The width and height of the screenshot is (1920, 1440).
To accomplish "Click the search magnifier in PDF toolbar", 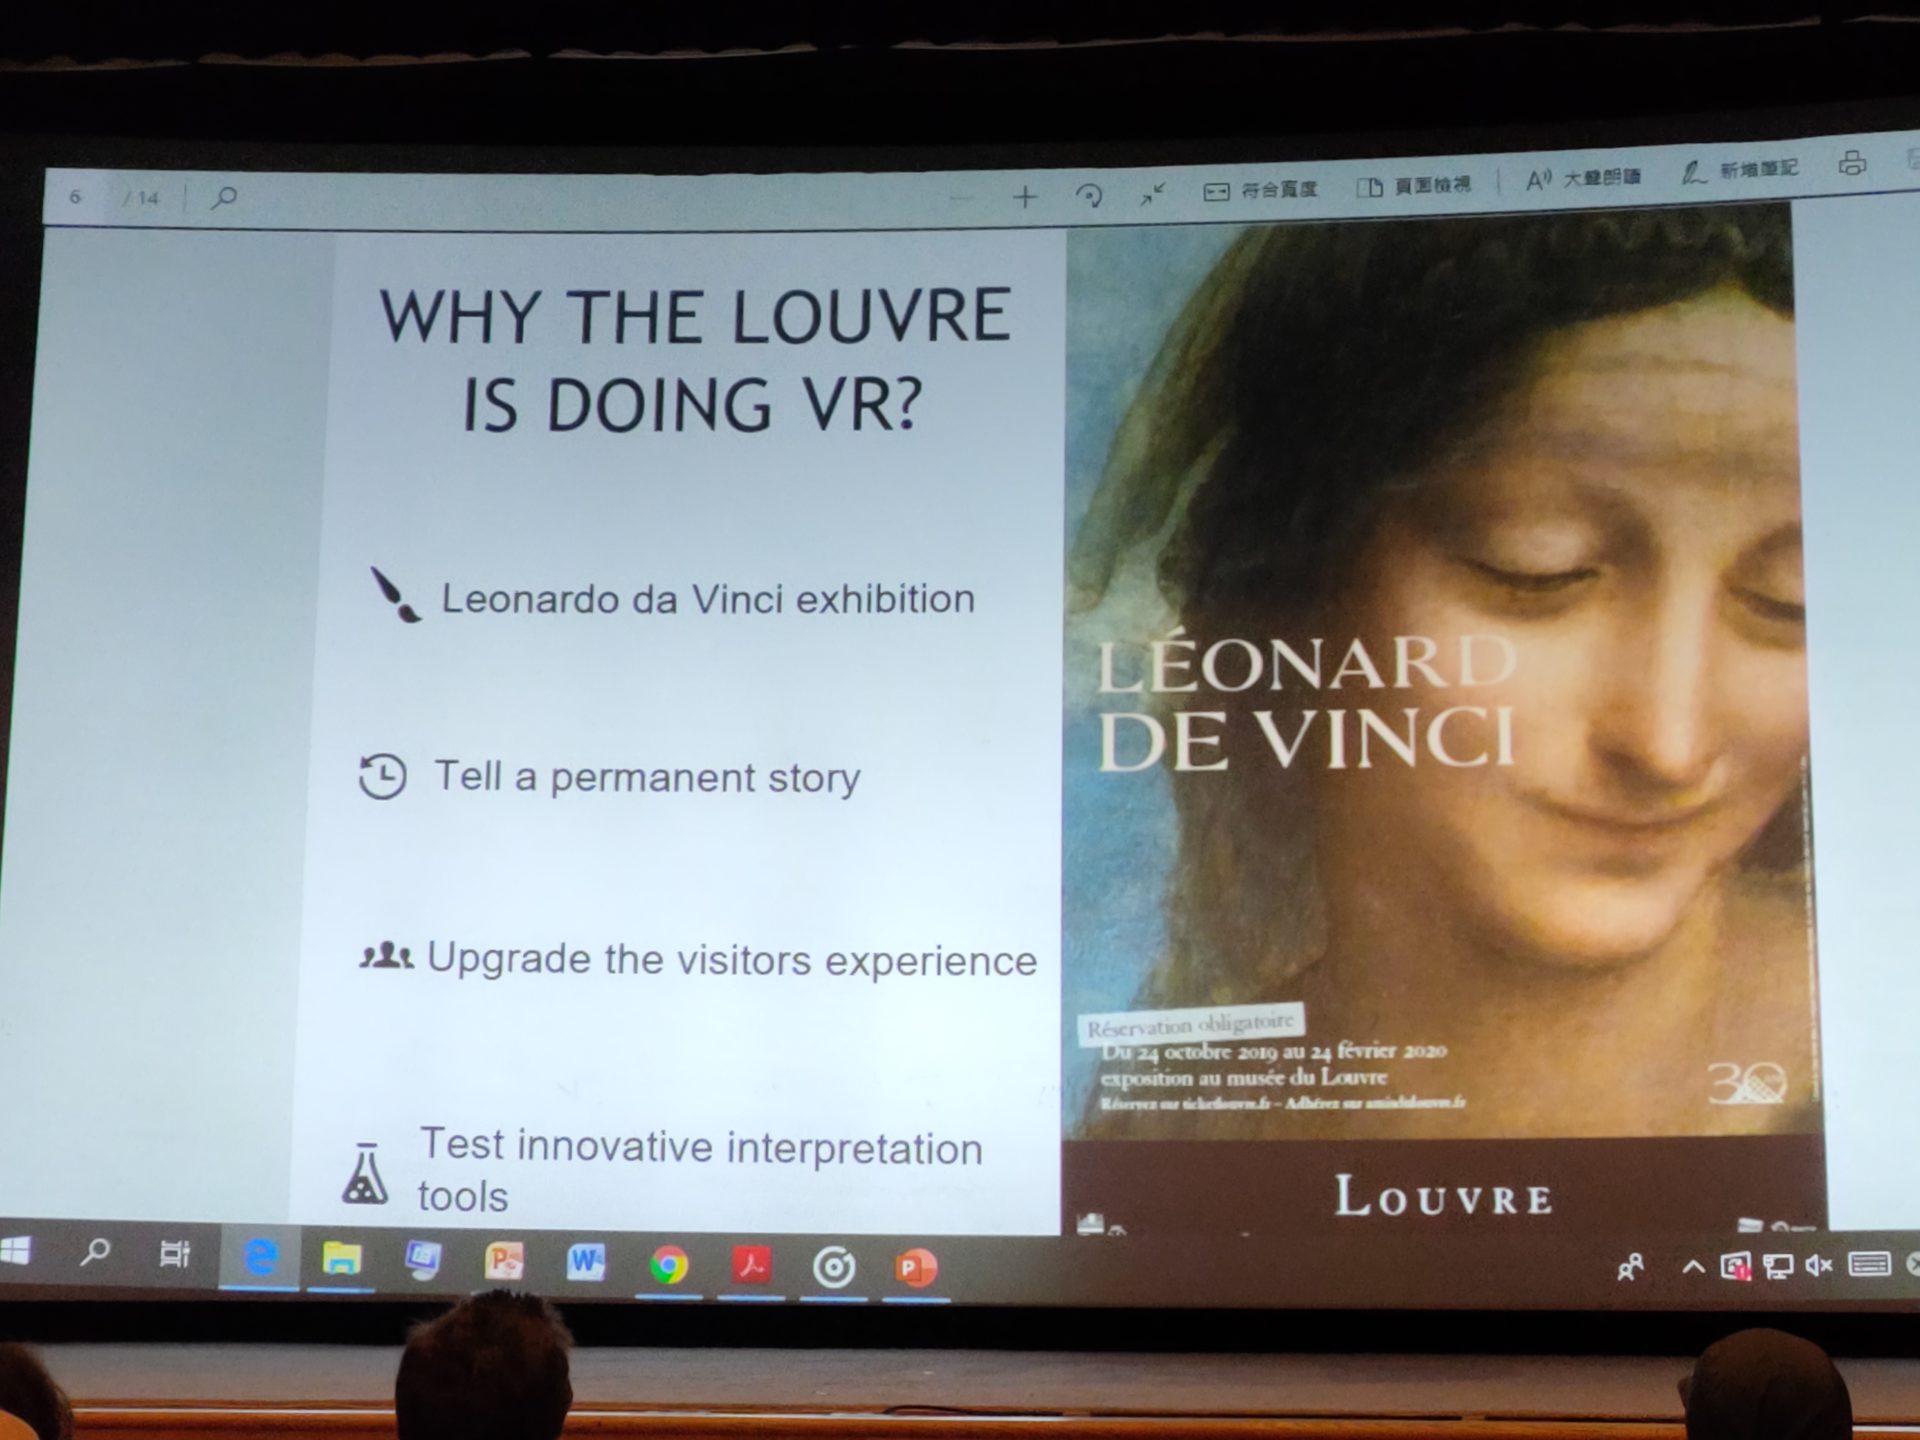I will pos(224,197).
